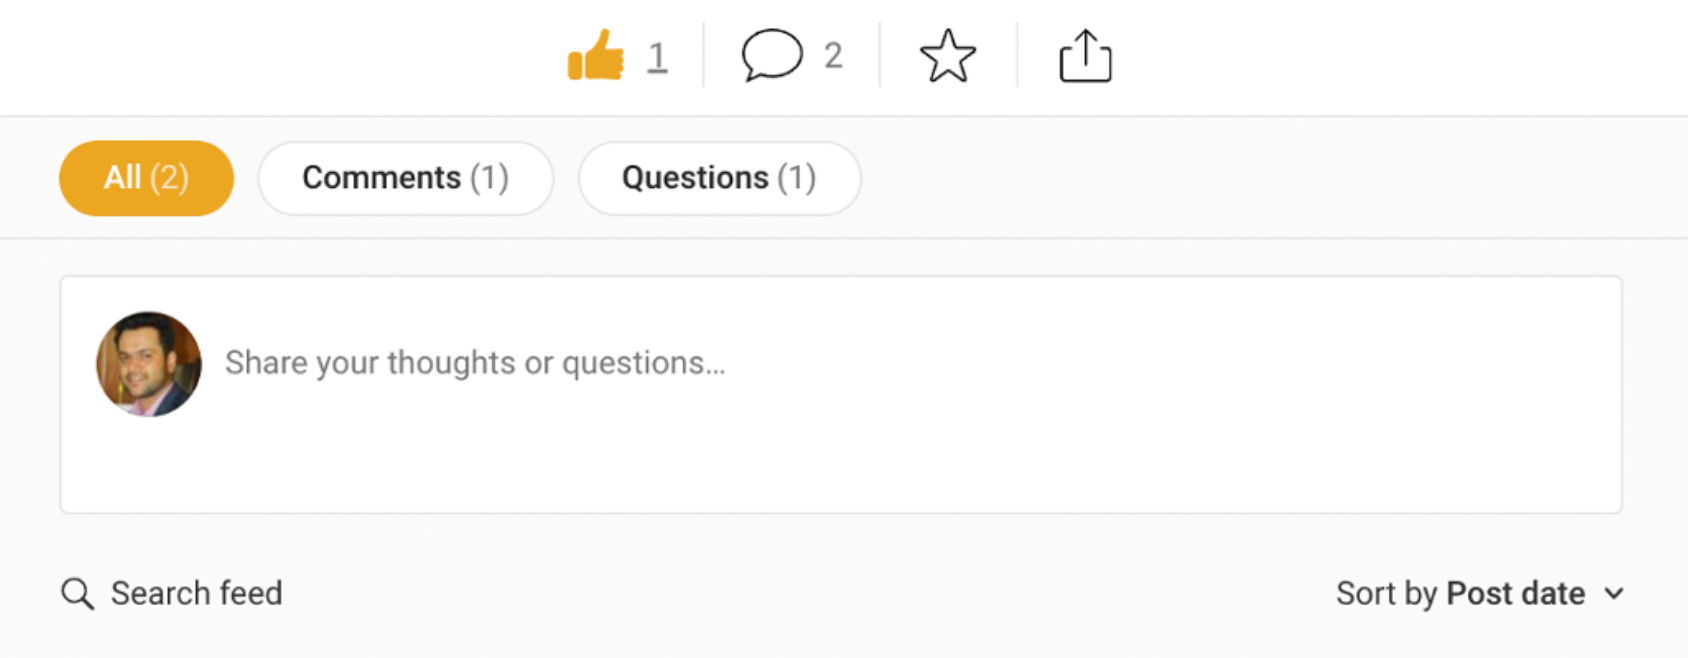Image resolution: width=1688 pixels, height=658 pixels.
Task: Open the like count "1" link
Action: click(657, 56)
